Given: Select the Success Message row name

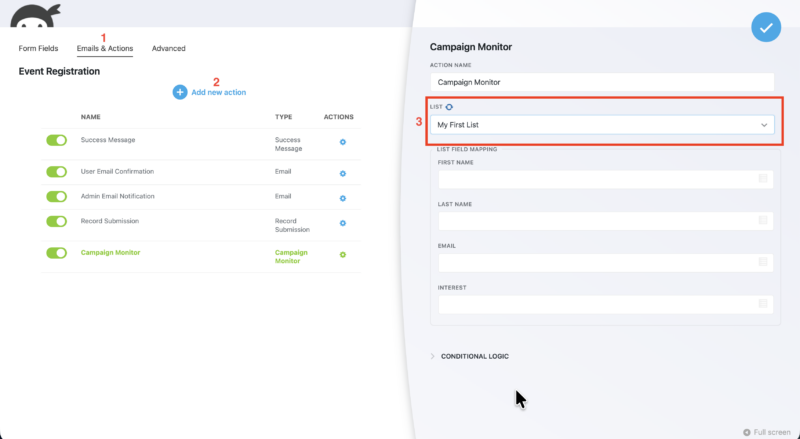Looking at the screenshot, I should [108, 140].
